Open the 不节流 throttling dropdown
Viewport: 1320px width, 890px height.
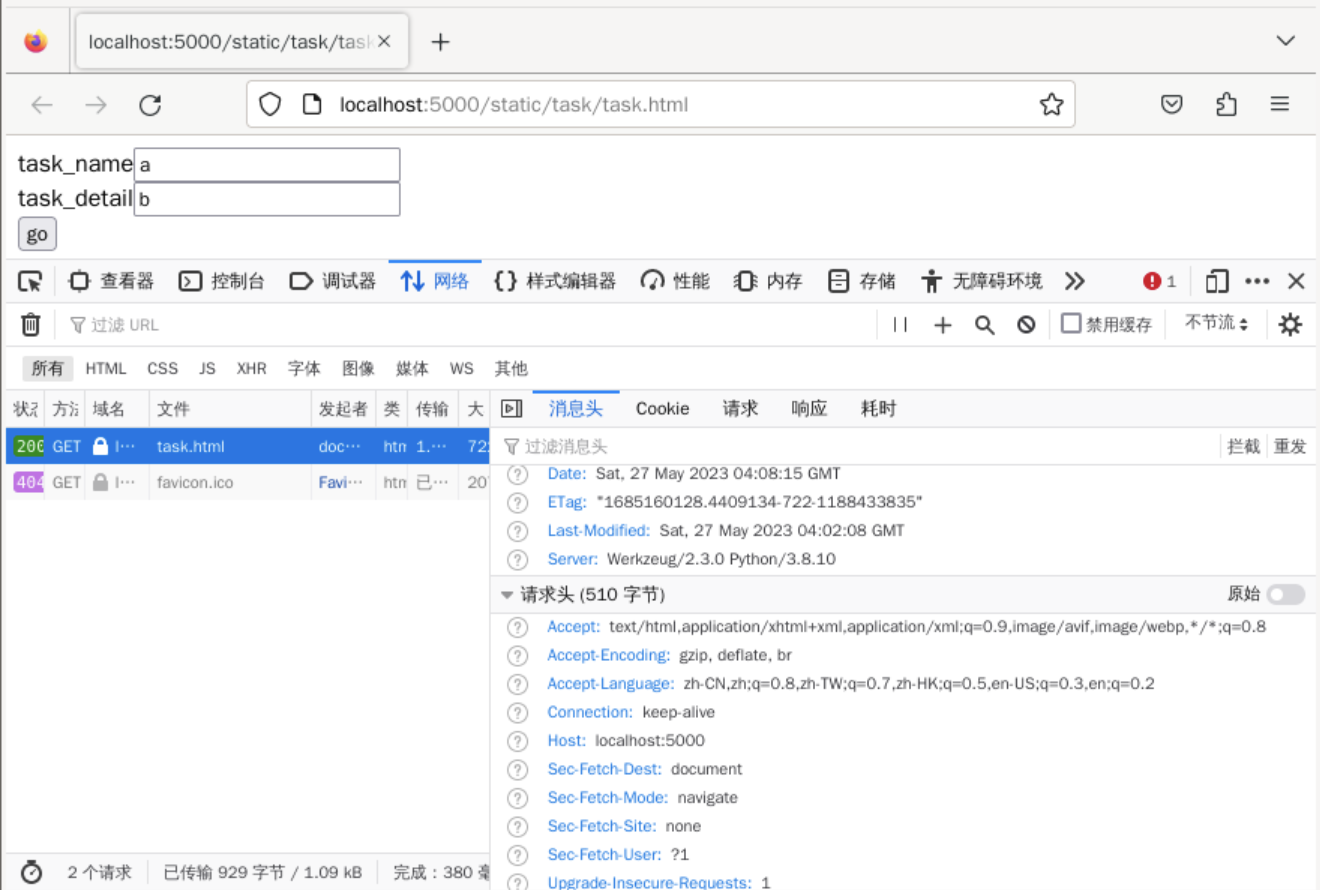(x=1216, y=323)
